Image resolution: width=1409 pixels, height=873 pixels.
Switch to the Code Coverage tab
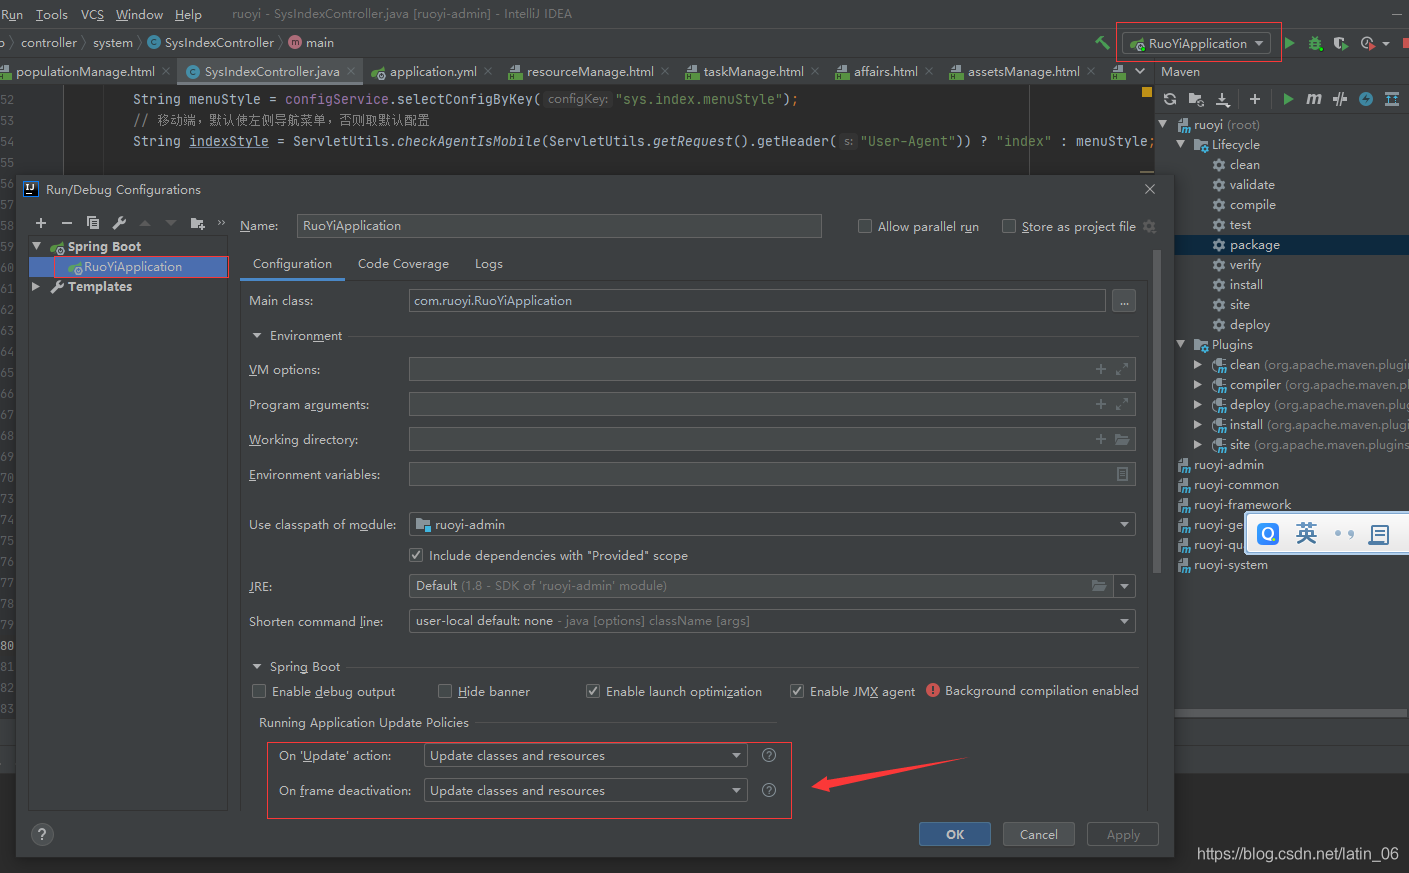(x=403, y=263)
